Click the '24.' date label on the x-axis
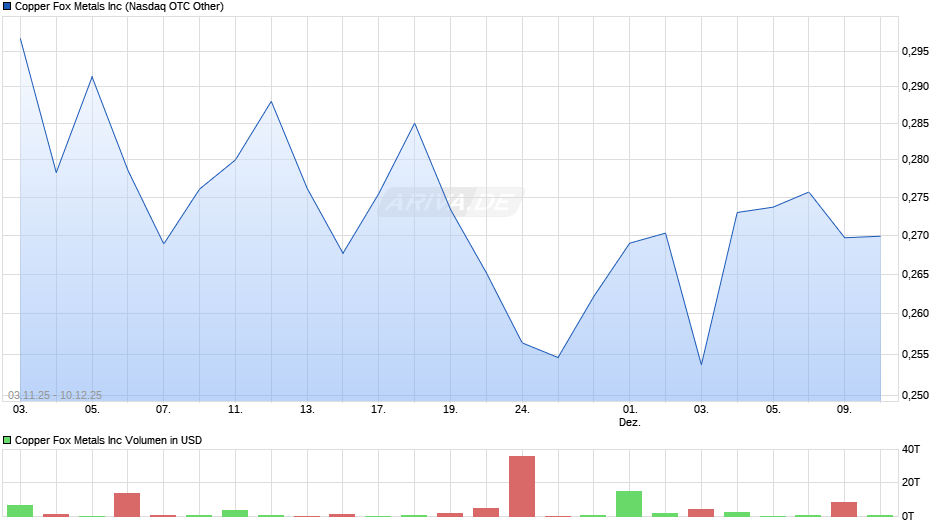940x526 pixels. tap(522, 409)
